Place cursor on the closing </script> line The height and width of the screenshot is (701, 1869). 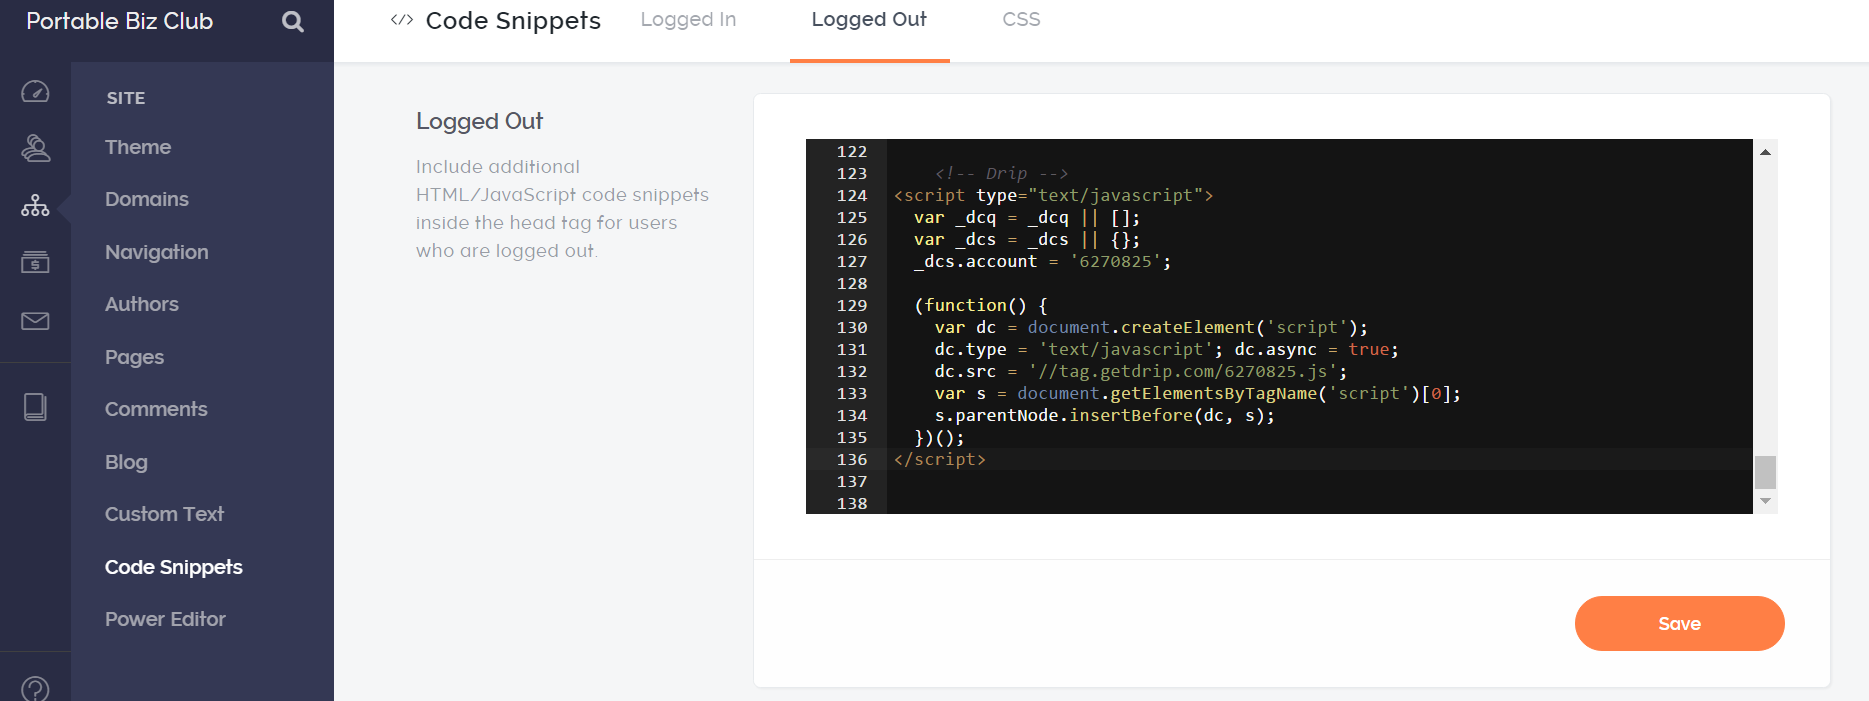[940, 459]
